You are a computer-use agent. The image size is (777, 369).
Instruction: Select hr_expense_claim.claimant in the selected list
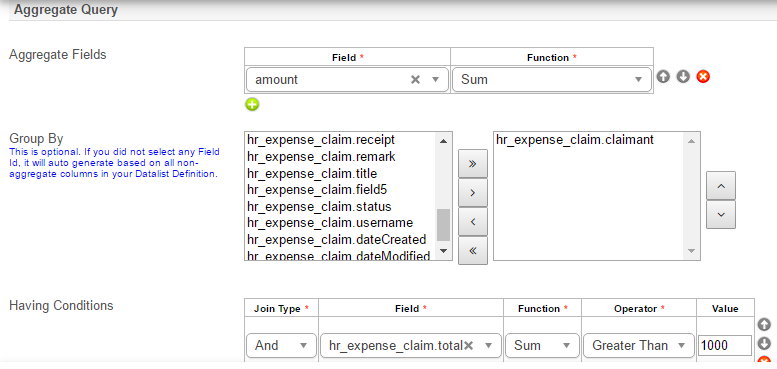pyautogui.click(x=575, y=140)
